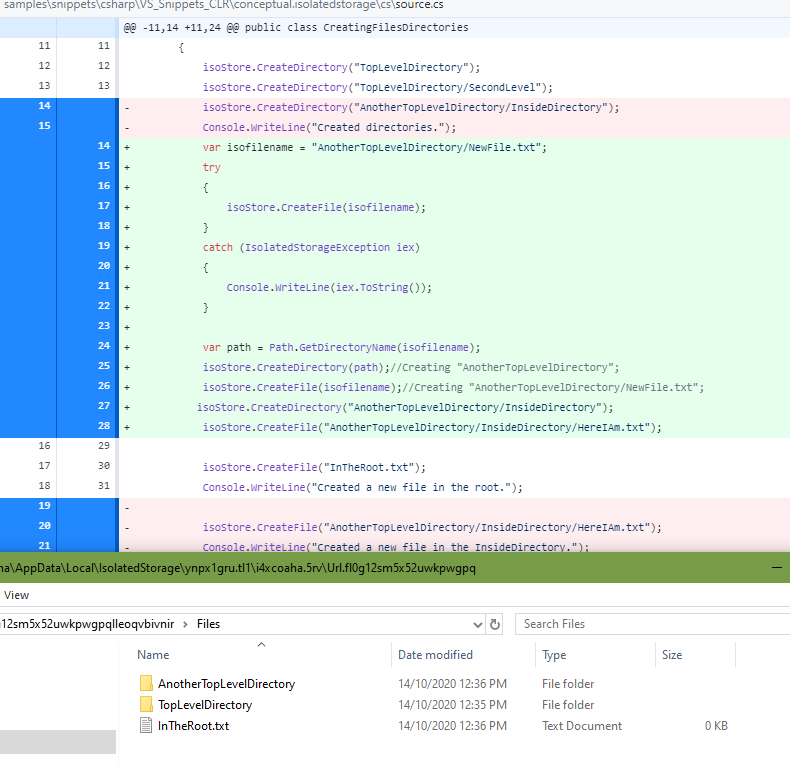The width and height of the screenshot is (790, 766).
Task: Select the AnotherTopLevelDirectory folder name
Action: (x=226, y=684)
